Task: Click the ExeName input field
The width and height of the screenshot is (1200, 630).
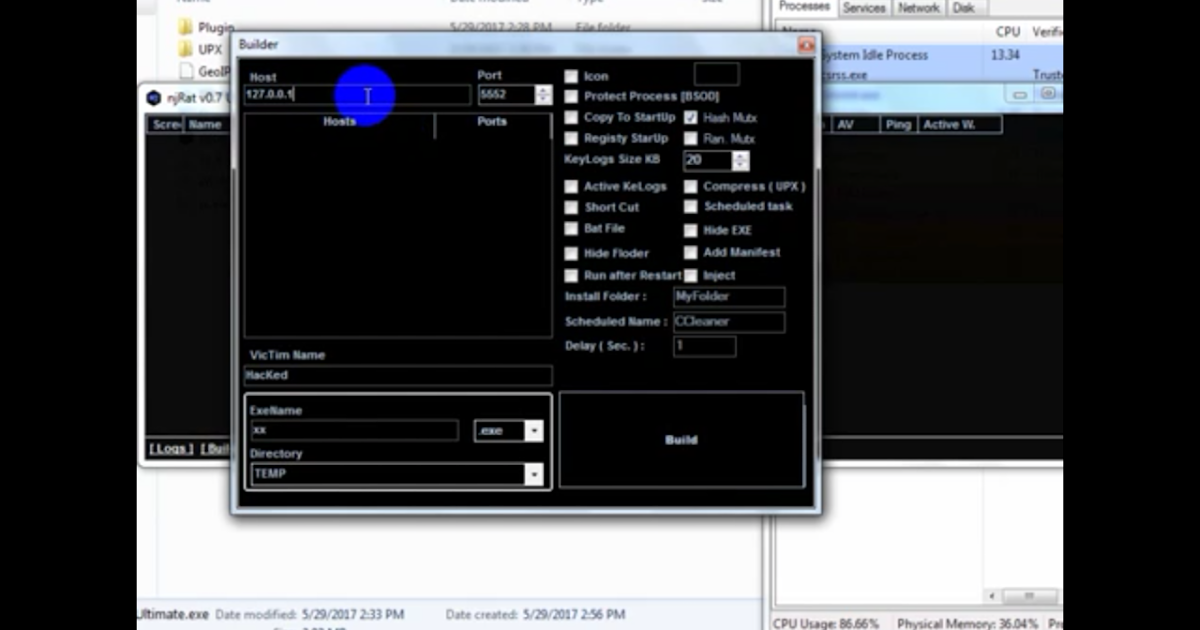Action: pyautogui.click(x=355, y=431)
